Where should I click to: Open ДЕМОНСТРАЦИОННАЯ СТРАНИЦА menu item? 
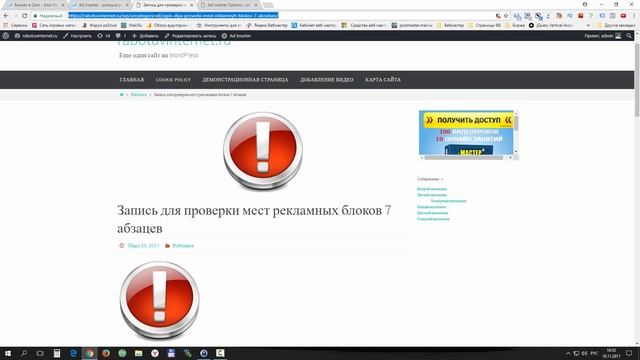coord(245,80)
